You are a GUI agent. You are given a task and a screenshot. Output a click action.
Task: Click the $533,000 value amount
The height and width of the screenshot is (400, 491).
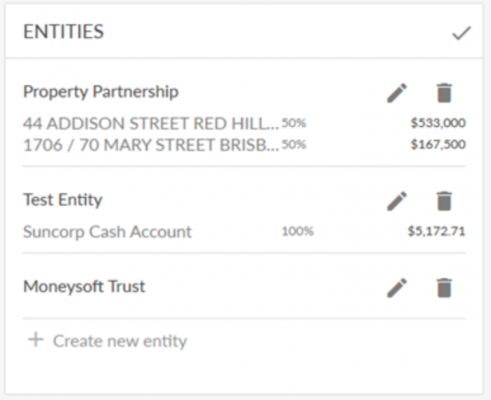pos(438,123)
